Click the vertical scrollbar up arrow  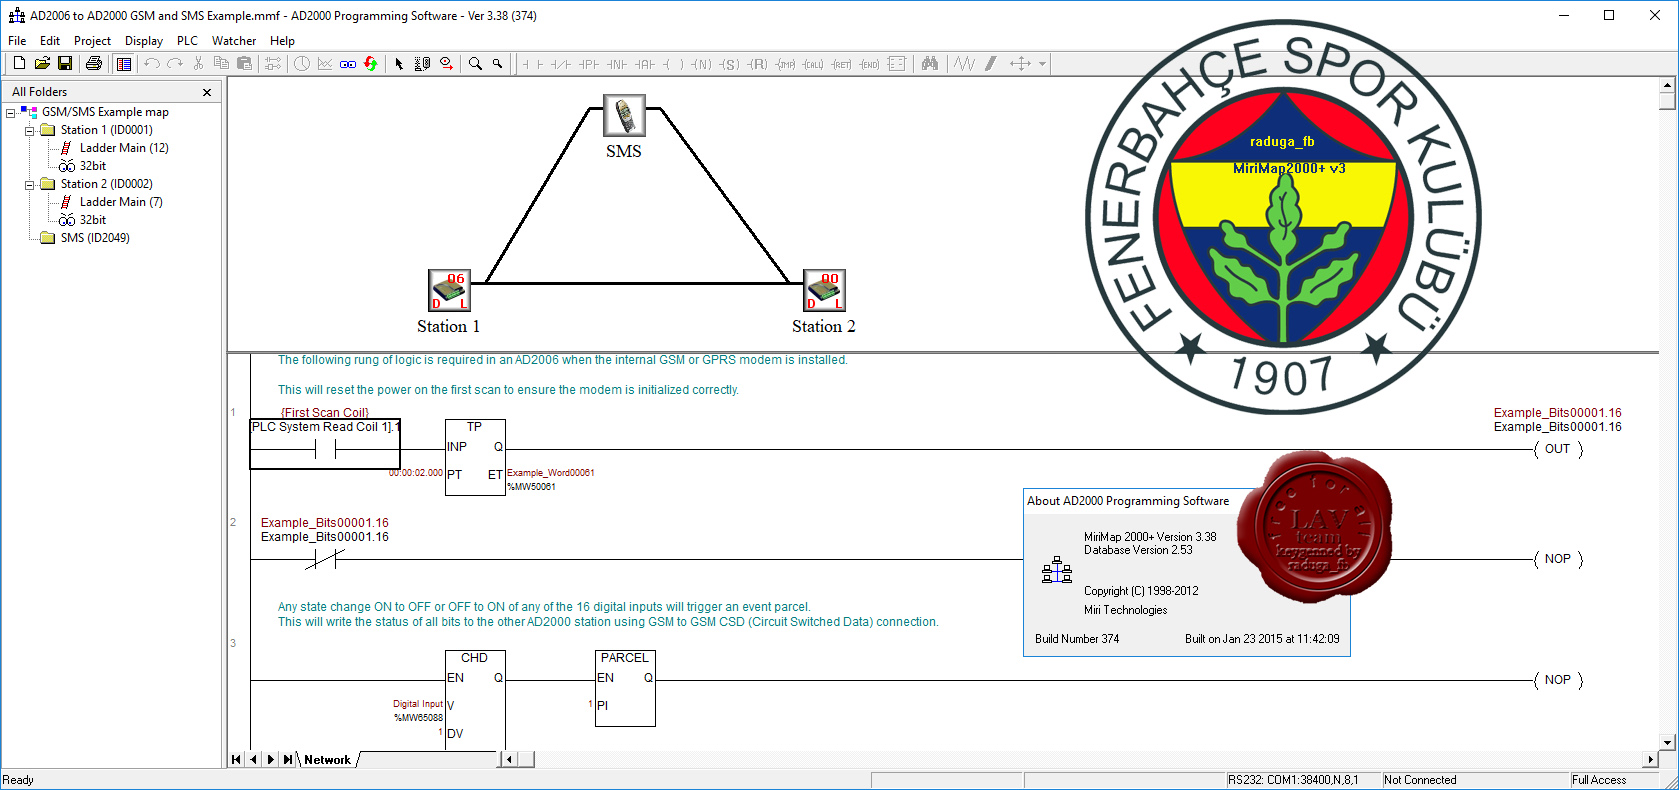point(1667,85)
